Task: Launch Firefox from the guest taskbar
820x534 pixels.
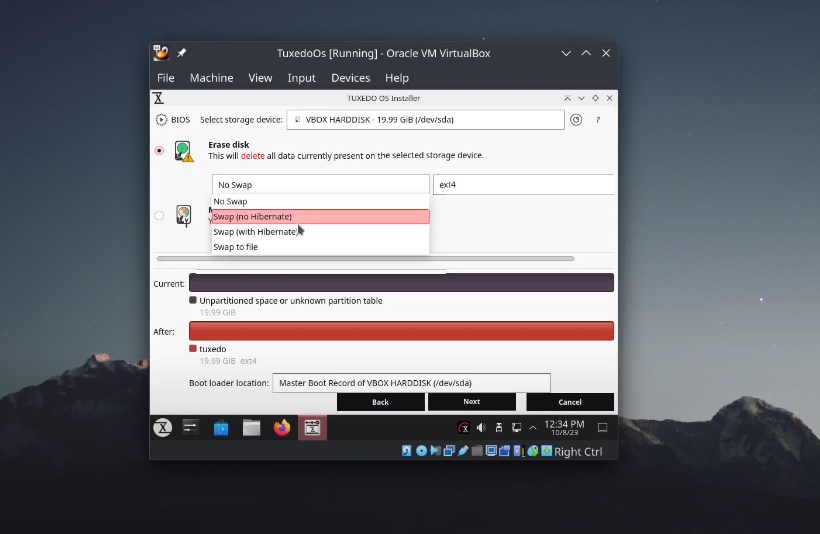Action: 282,428
